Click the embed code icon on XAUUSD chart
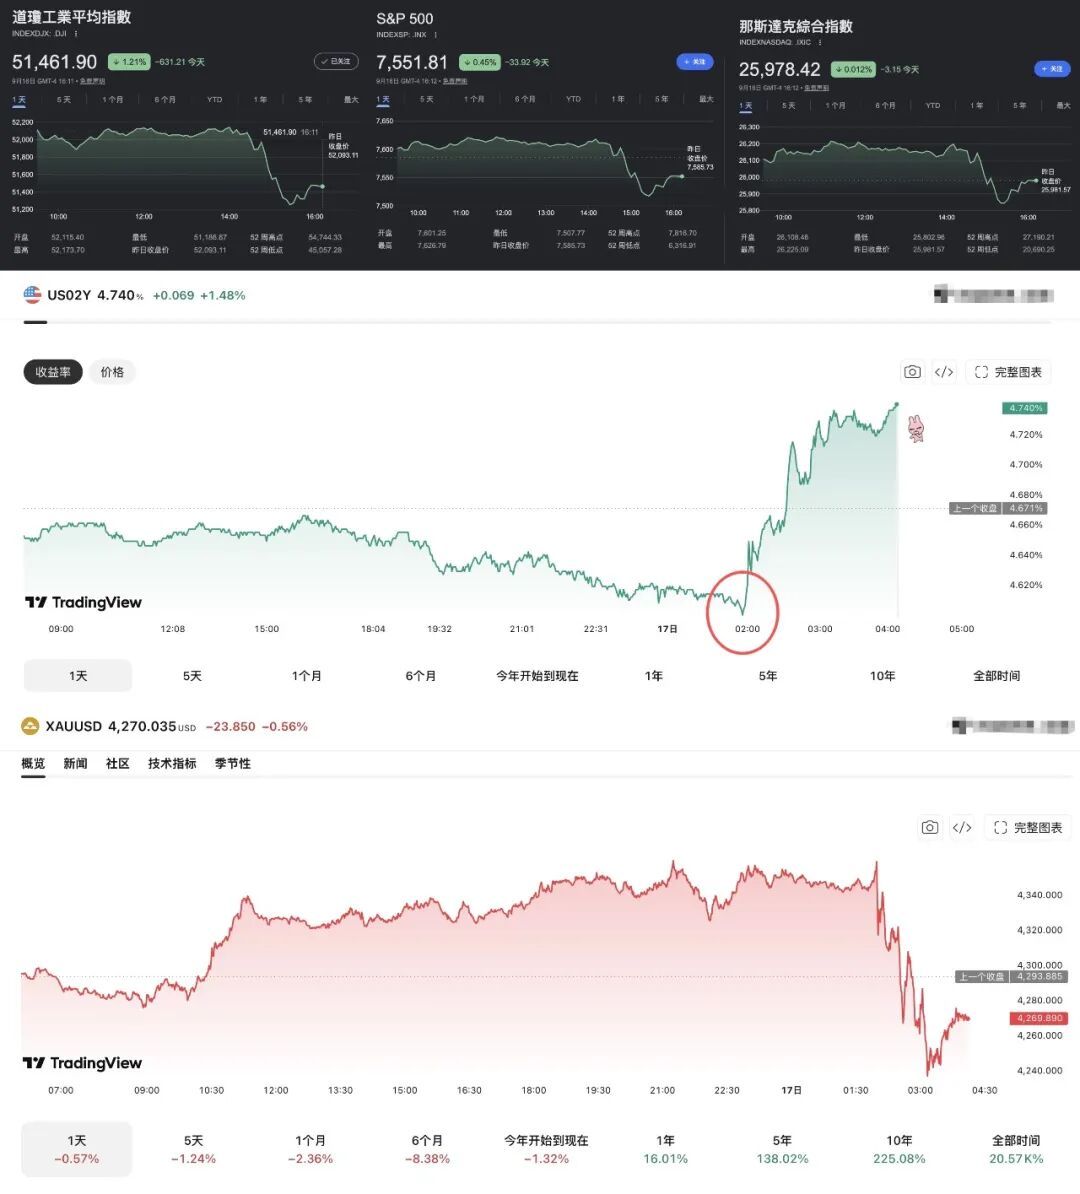The width and height of the screenshot is (1080, 1194). coord(962,827)
